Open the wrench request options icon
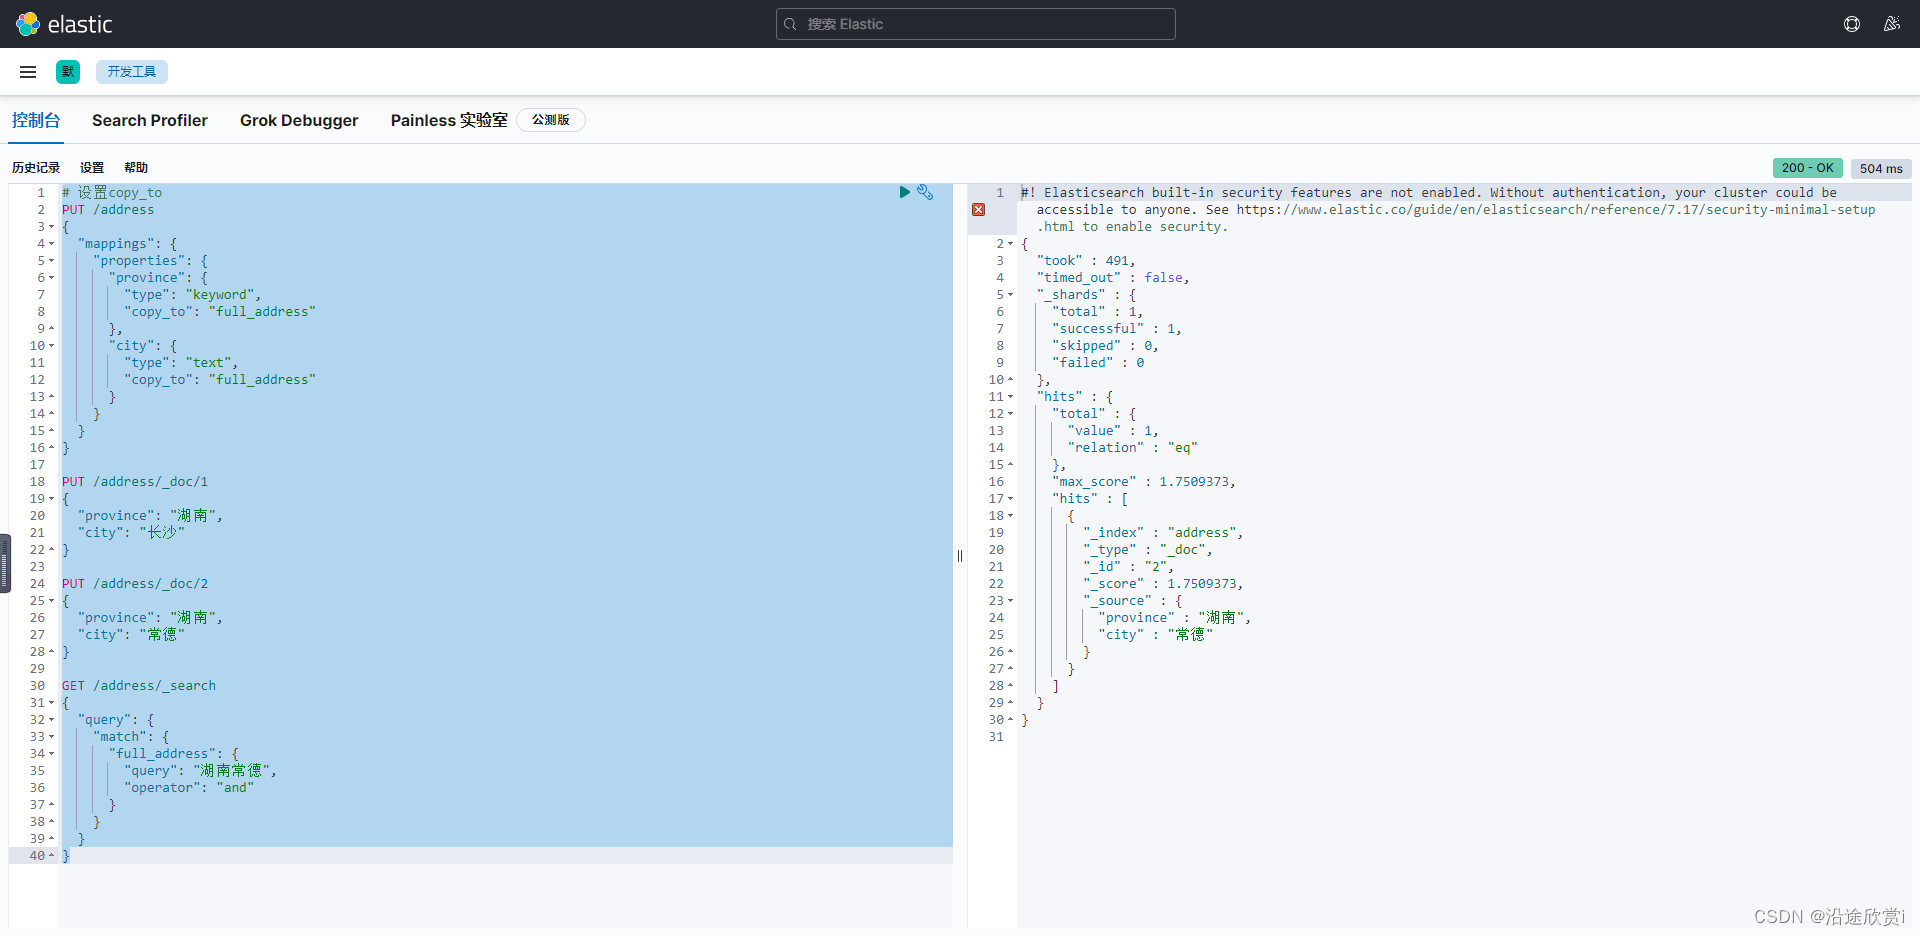The height and width of the screenshot is (936, 1920). tap(925, 192)
